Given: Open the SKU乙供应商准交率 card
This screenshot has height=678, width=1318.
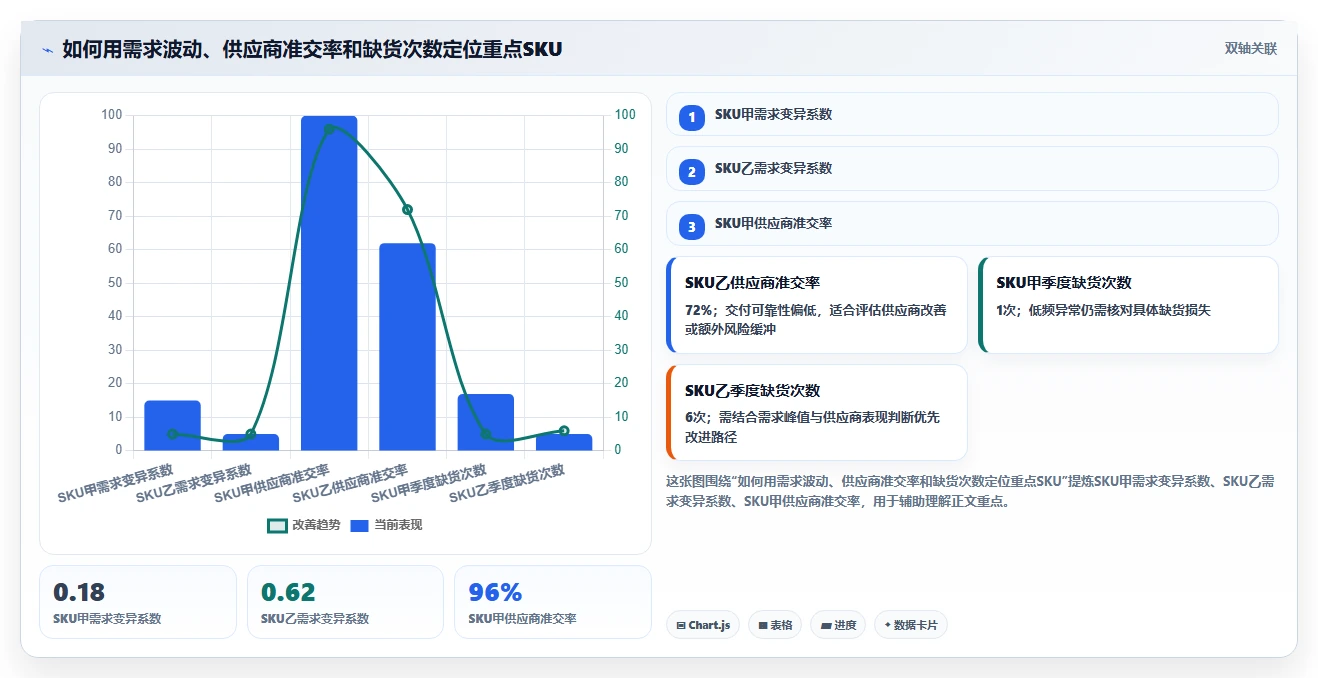Looking at the screenshot, I should (x=817, y=305).
